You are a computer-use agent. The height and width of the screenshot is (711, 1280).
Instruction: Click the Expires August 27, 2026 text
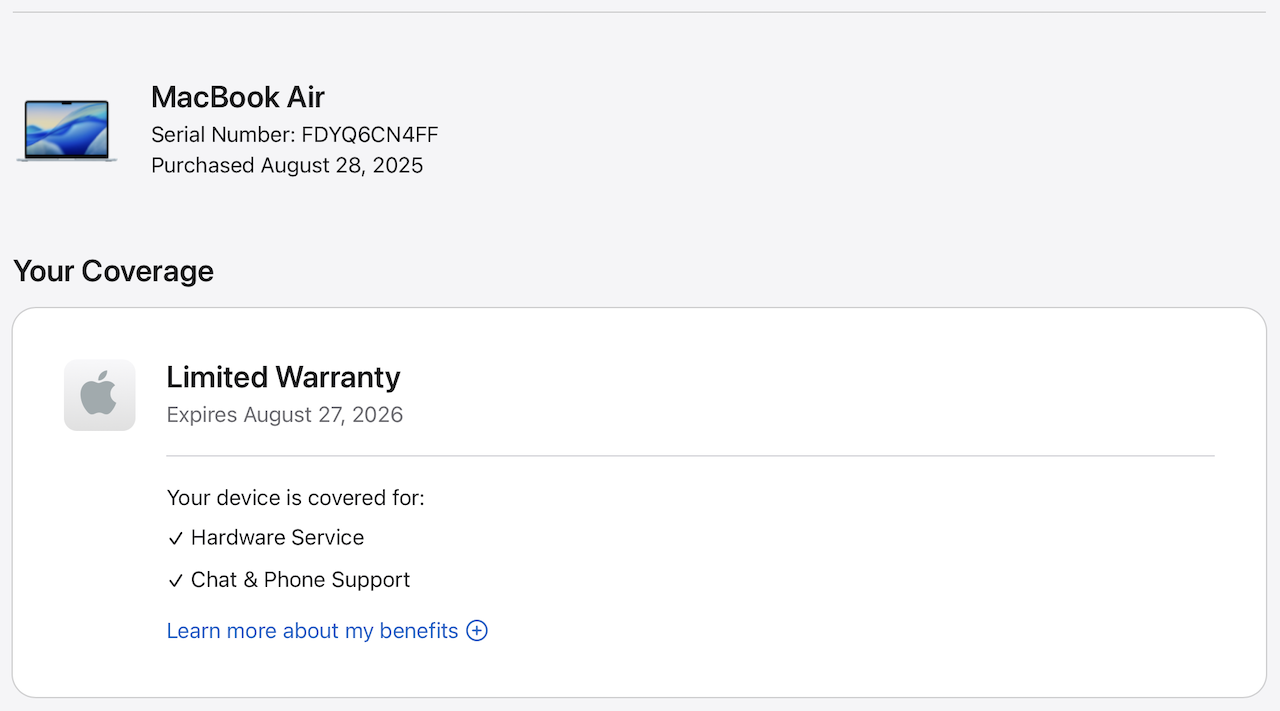point(284,415)
